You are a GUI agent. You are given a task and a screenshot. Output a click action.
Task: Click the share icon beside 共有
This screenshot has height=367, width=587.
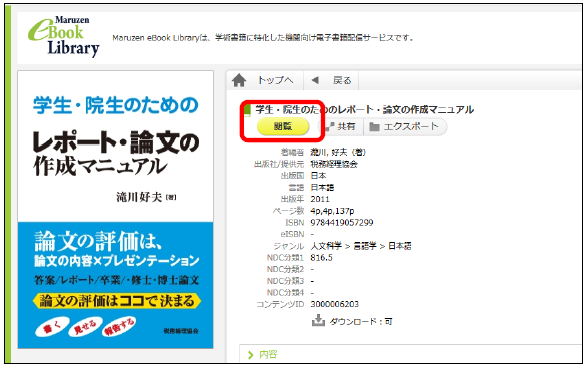point(329,127)
